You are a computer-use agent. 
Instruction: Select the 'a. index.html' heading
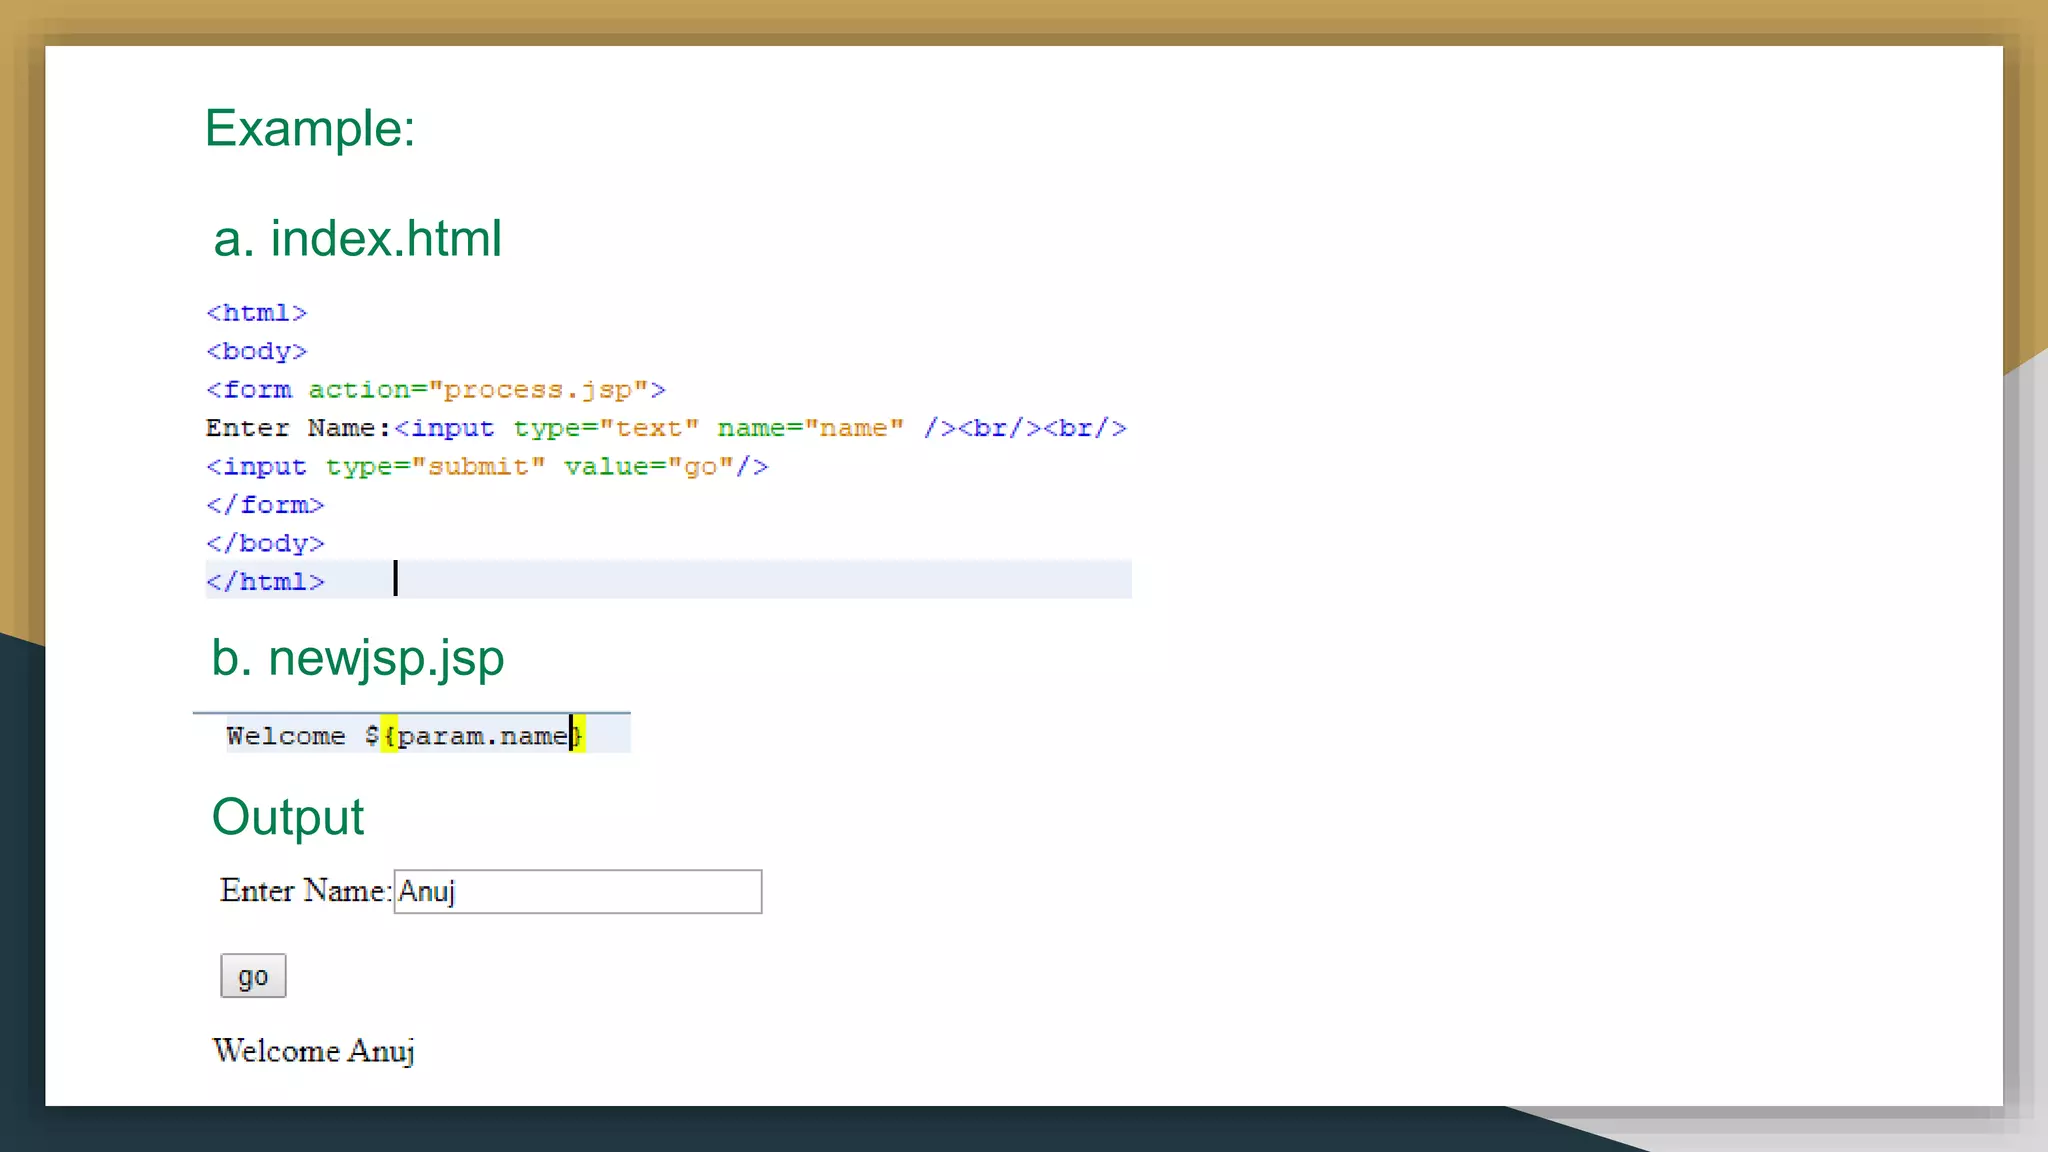coord(357,239)
